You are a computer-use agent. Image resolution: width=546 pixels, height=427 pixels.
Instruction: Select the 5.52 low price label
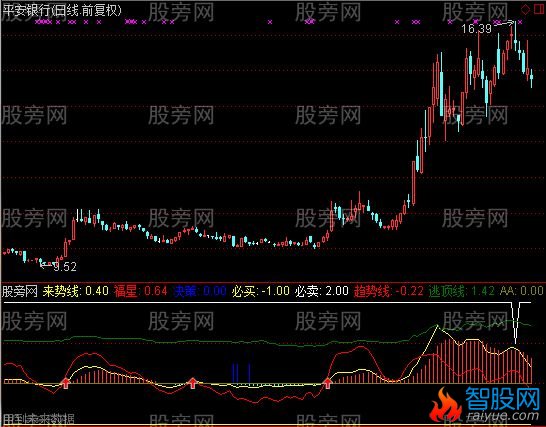click(65, 267)
